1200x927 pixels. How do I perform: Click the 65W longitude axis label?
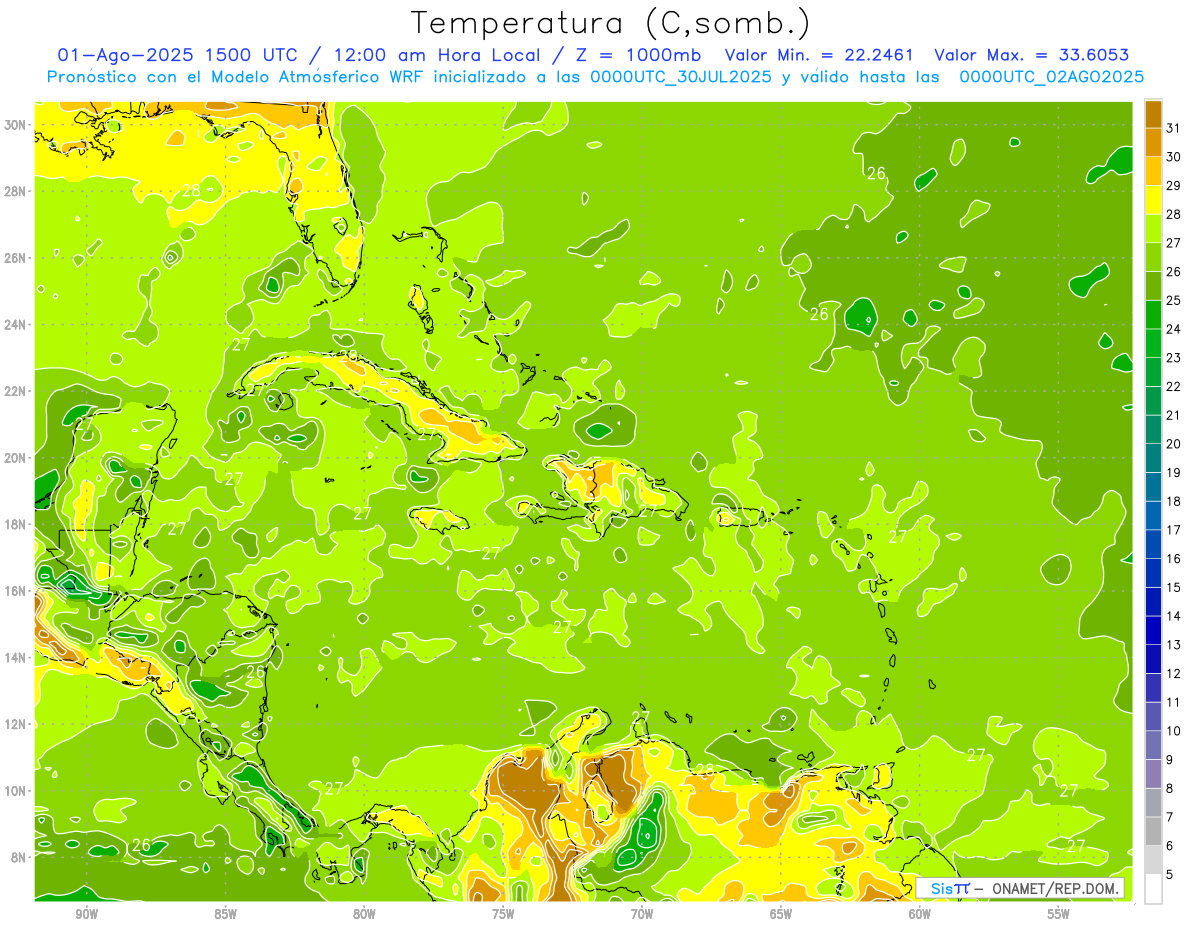pyautogui.click(x=781, y=914)
